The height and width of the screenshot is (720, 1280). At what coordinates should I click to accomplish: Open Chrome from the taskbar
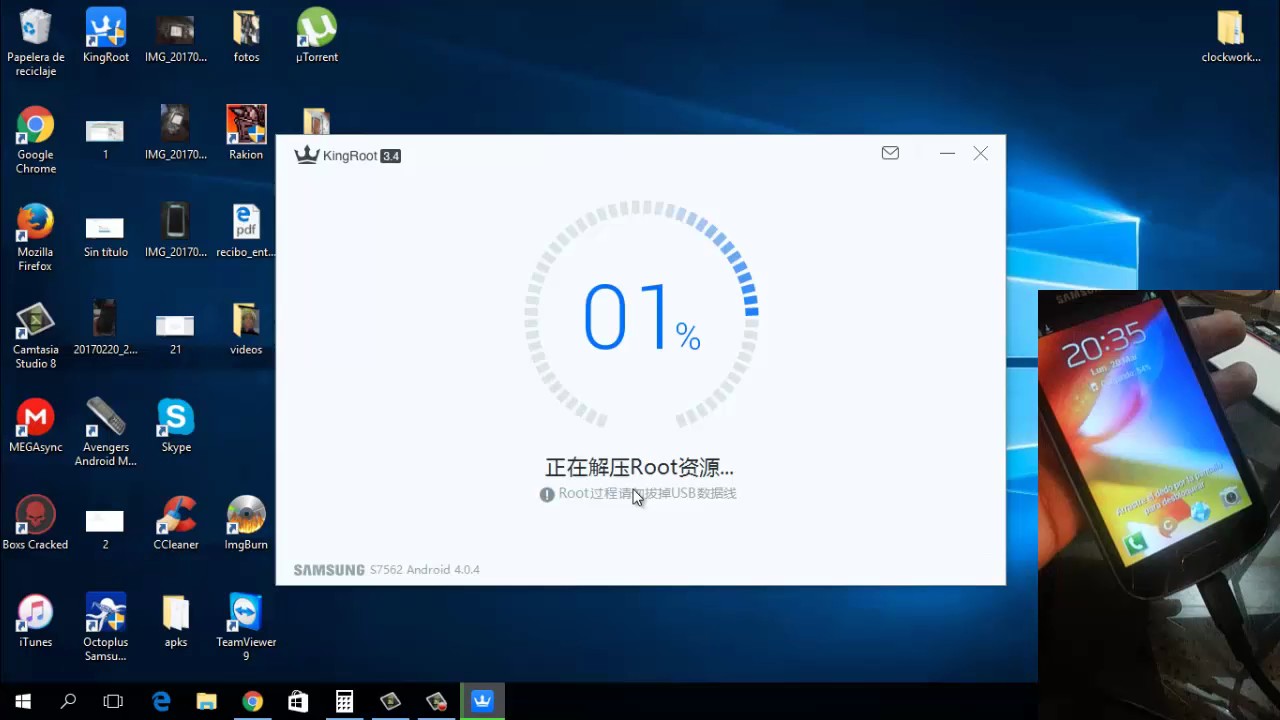tap(252, 702)
